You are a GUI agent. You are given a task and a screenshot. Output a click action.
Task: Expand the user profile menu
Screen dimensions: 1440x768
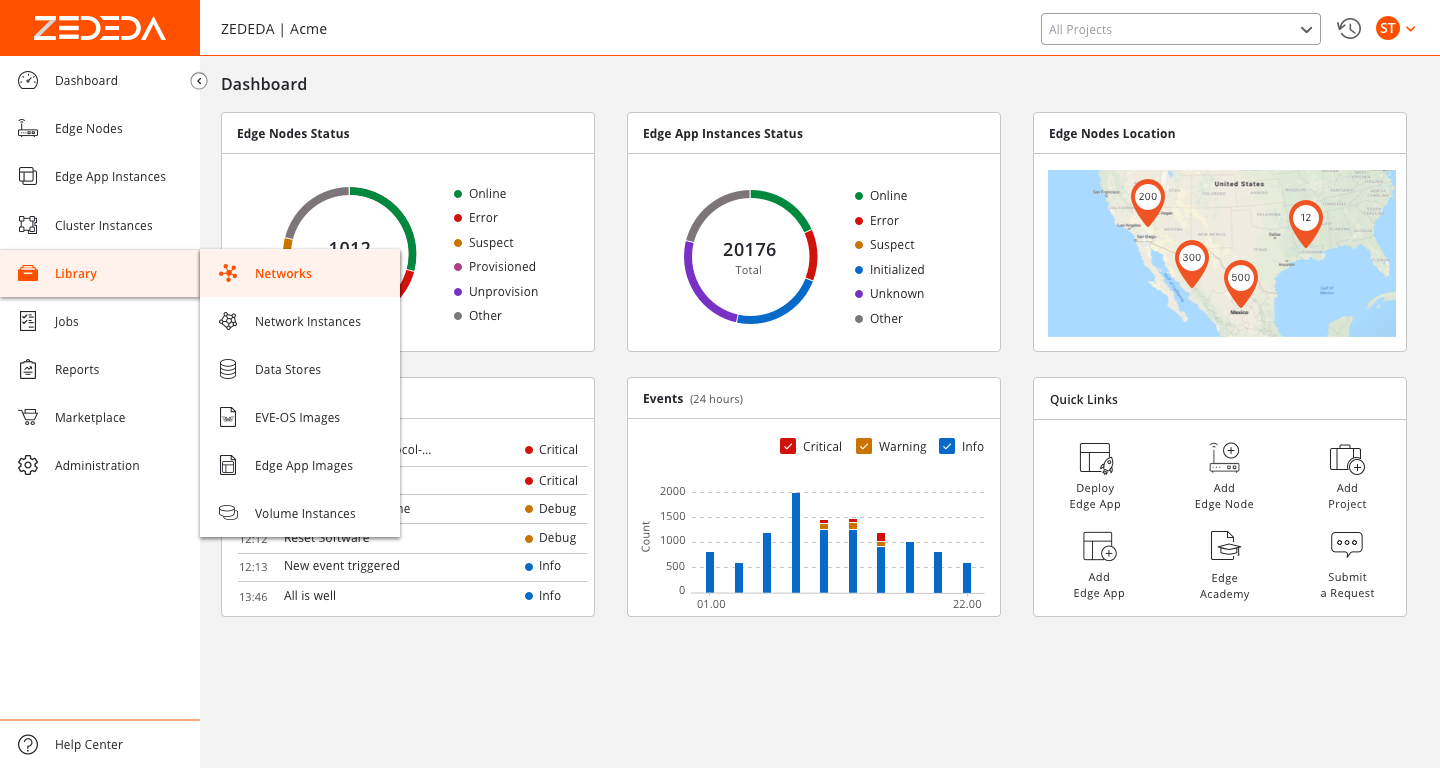click(x=1396, y=28)
